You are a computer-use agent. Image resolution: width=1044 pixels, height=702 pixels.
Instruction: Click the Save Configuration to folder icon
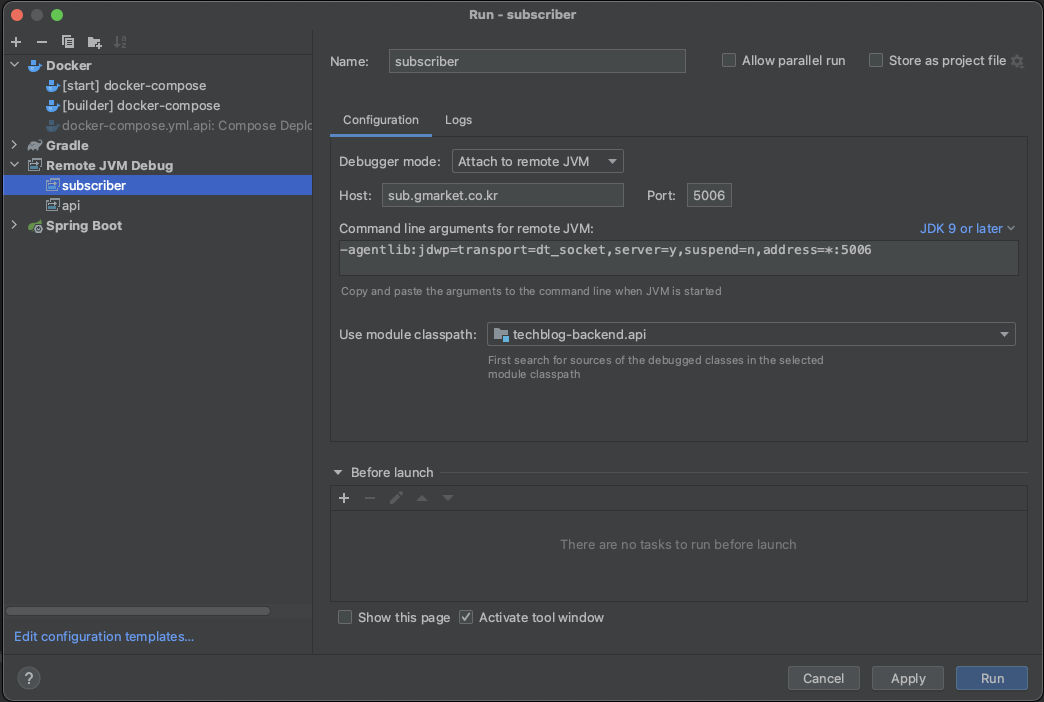94,42
